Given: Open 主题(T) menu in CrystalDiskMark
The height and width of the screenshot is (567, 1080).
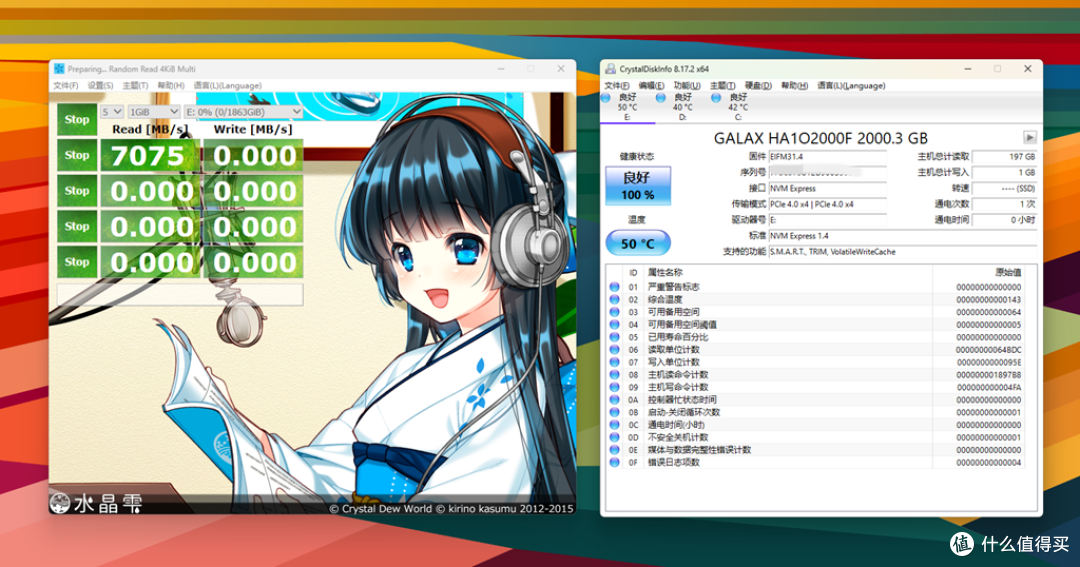Looking at the screenshot, I should (x=135, y=85).
